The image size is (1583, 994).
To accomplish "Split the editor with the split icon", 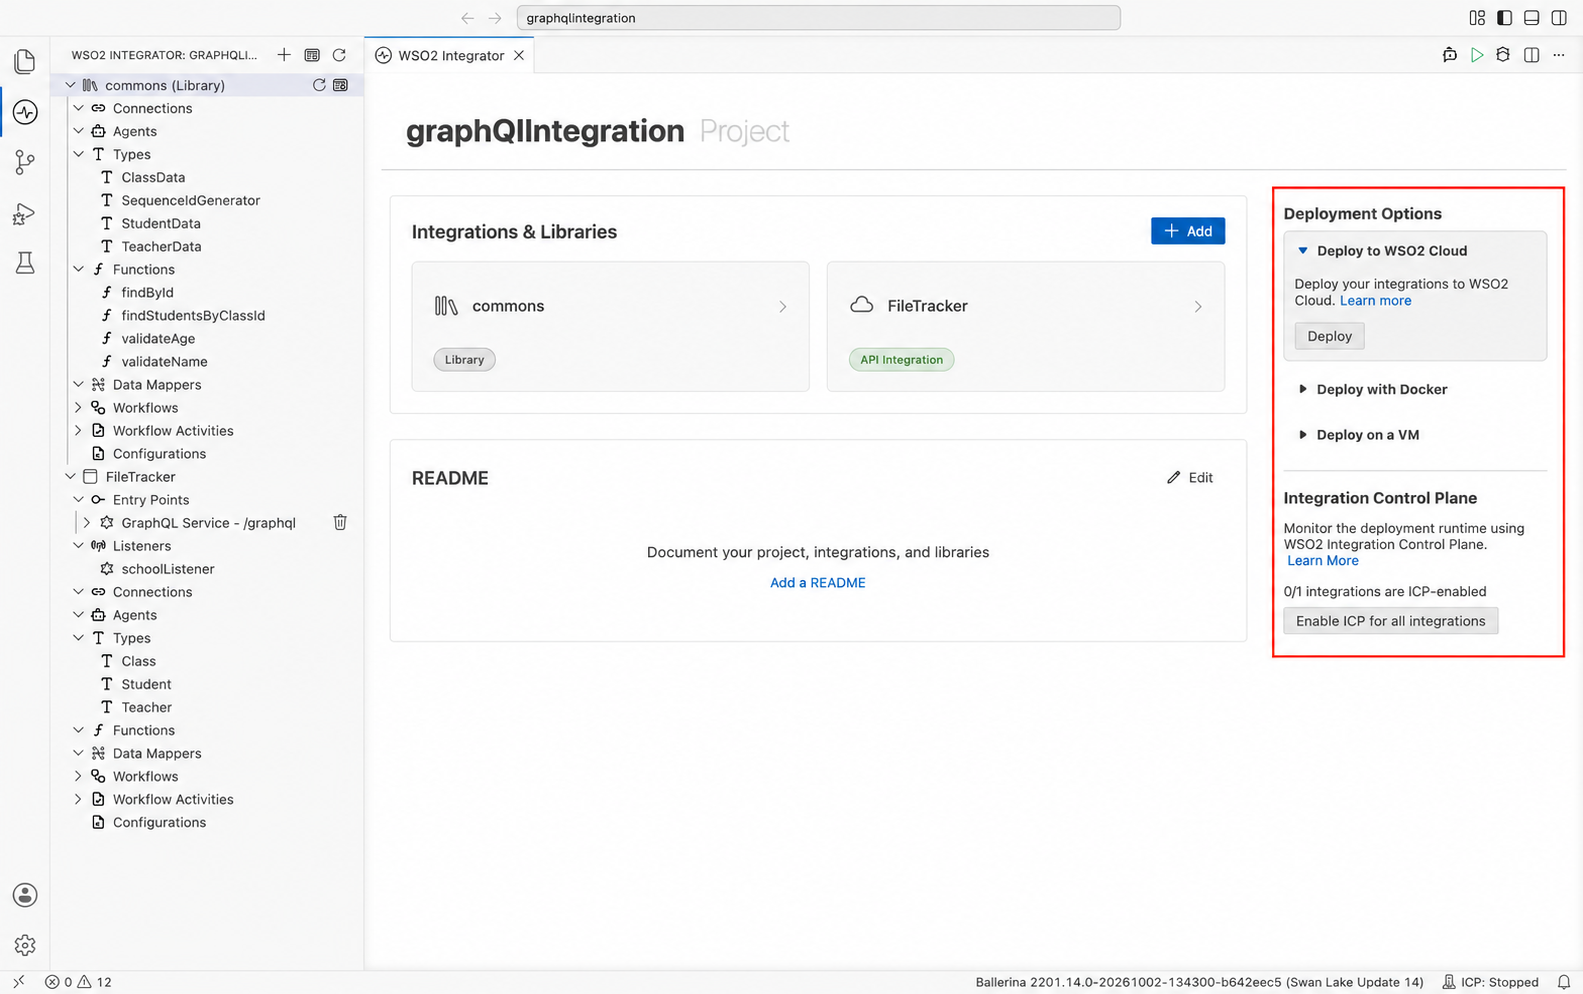I will 1531,55.
